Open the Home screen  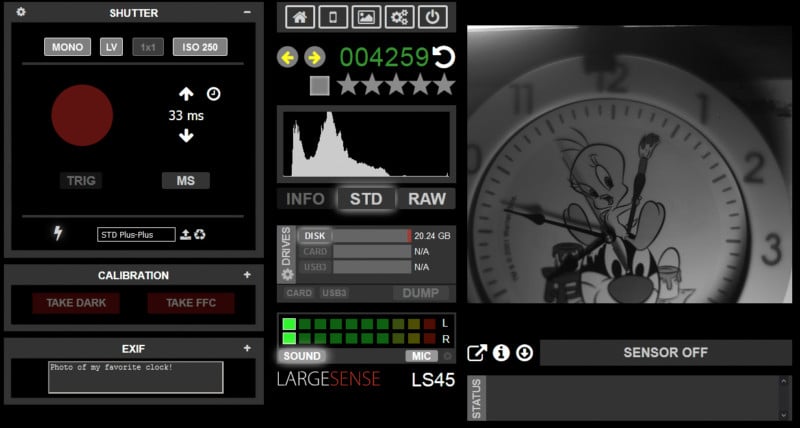[x=300, y=17]
